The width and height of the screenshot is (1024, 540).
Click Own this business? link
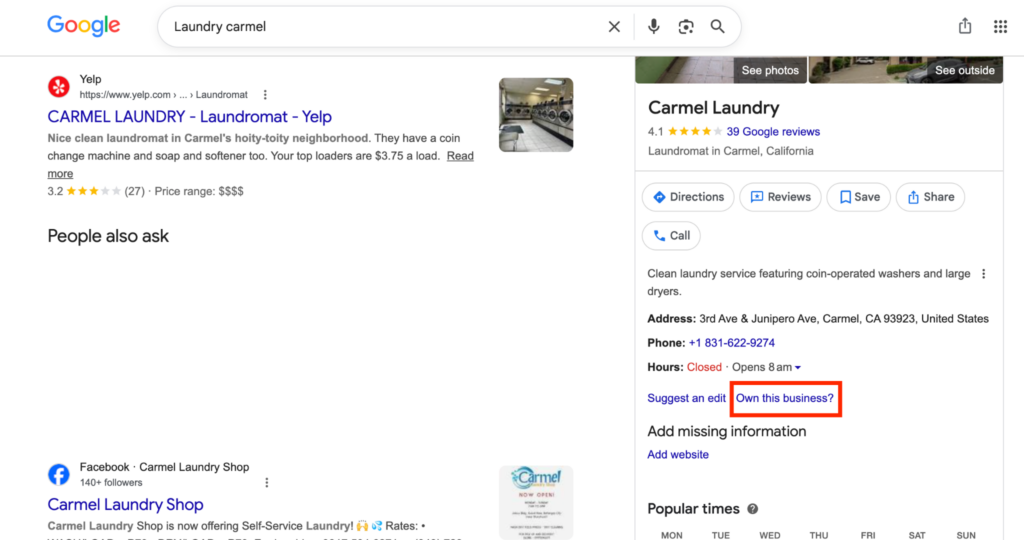tap(785, 398)
